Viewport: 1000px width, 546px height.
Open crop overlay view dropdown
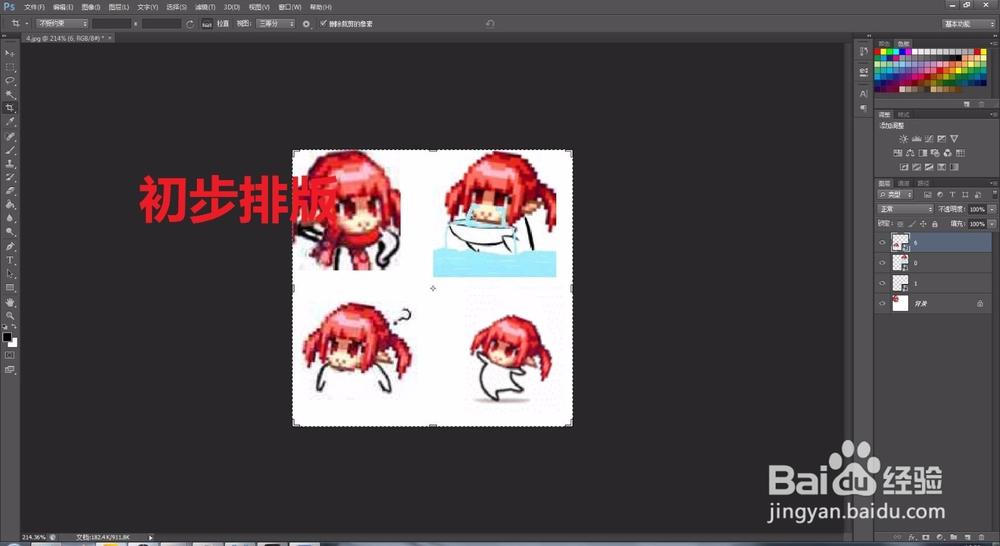[276, 24]
